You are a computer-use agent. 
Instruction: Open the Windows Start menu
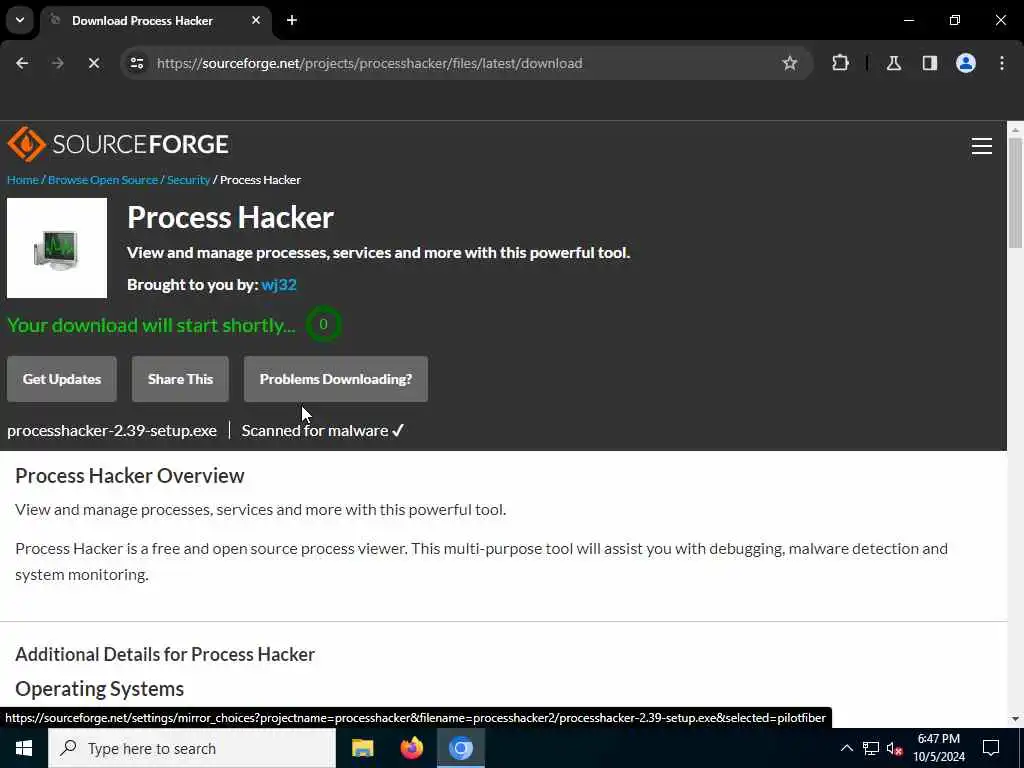(x=24, y=748)
